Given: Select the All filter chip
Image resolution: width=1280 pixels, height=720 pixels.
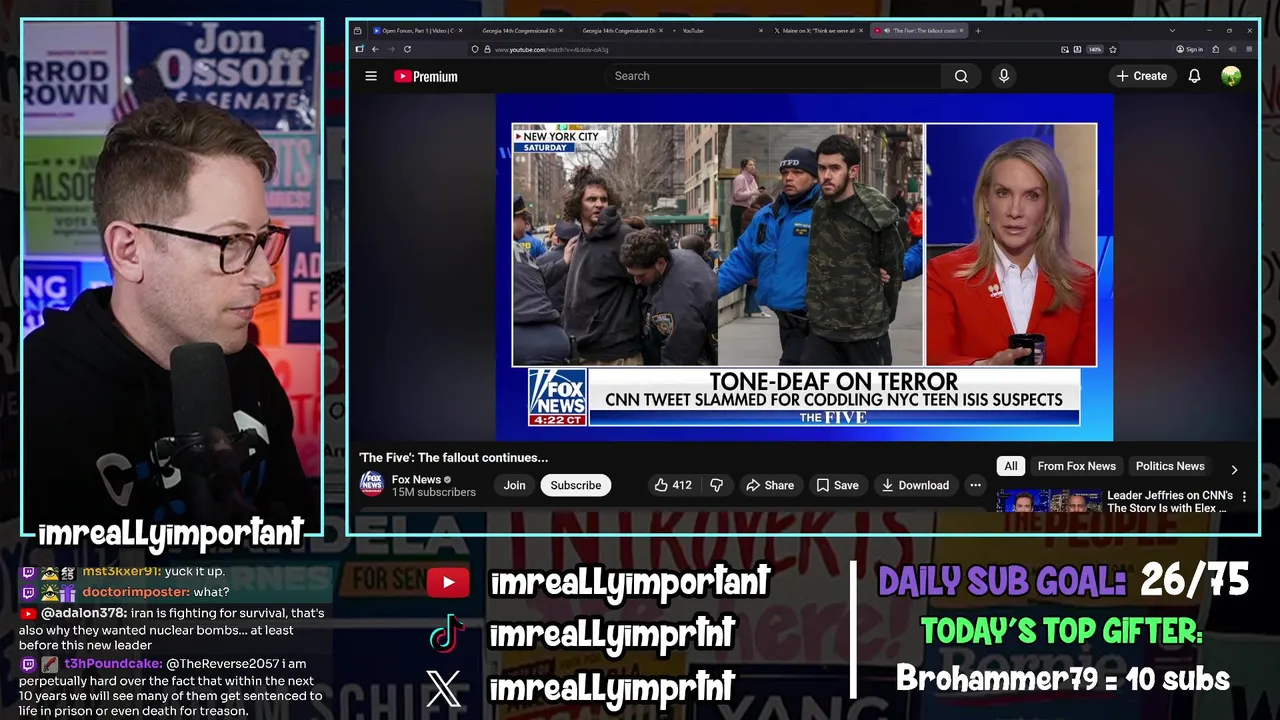Looking at the screenshot, I should 1011,466.
